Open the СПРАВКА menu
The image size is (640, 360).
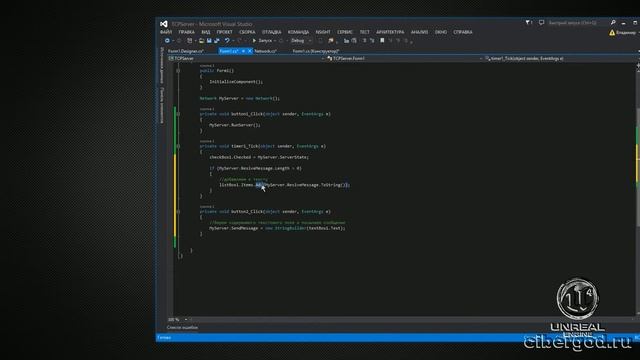point(463,32)
